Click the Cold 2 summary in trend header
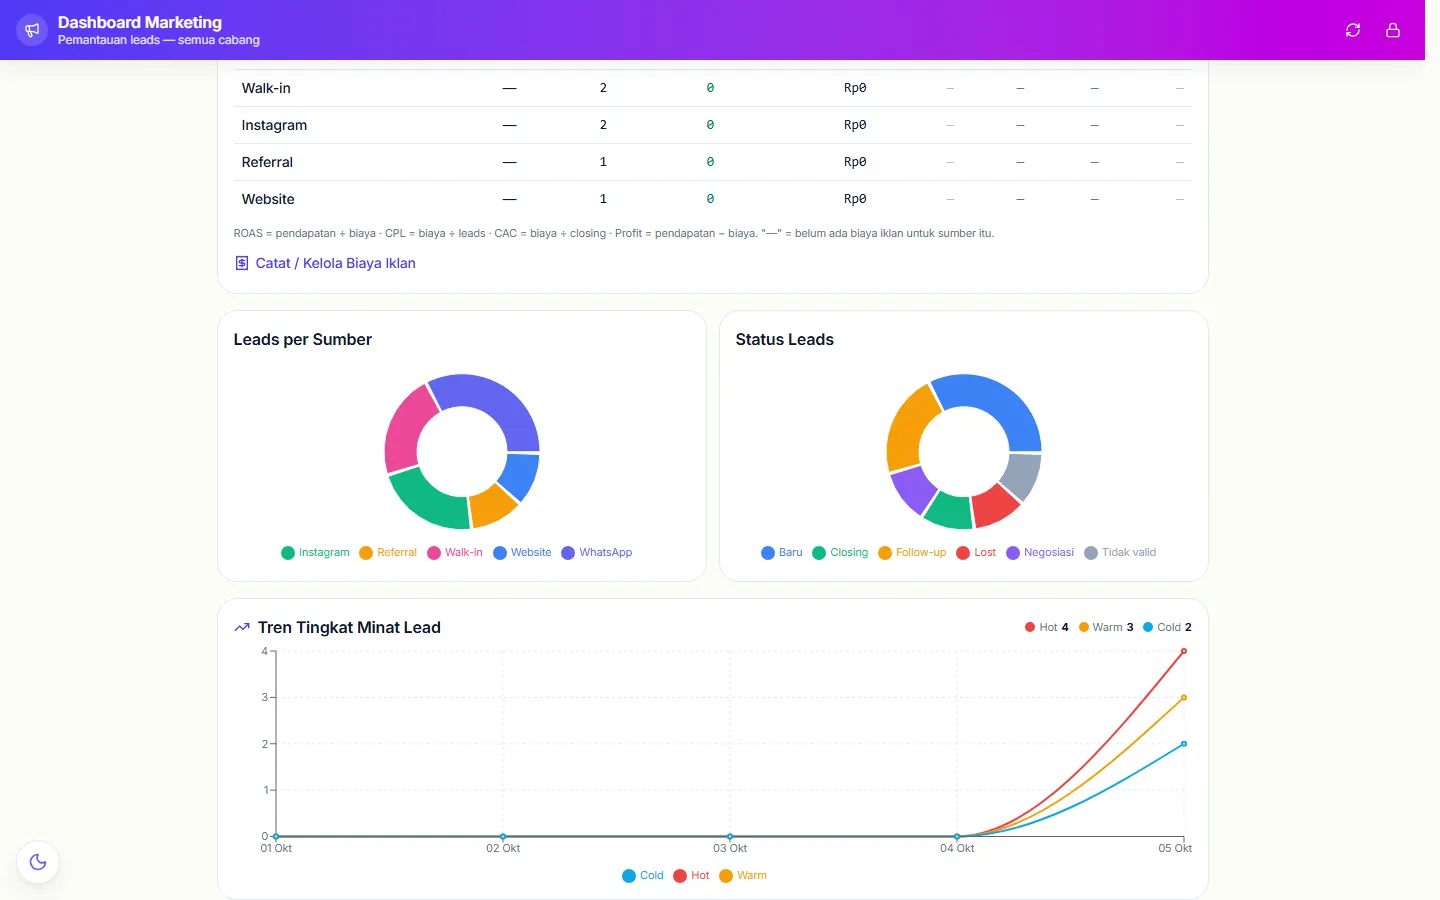1440x900 pixels. click(x=1168, y=627)
